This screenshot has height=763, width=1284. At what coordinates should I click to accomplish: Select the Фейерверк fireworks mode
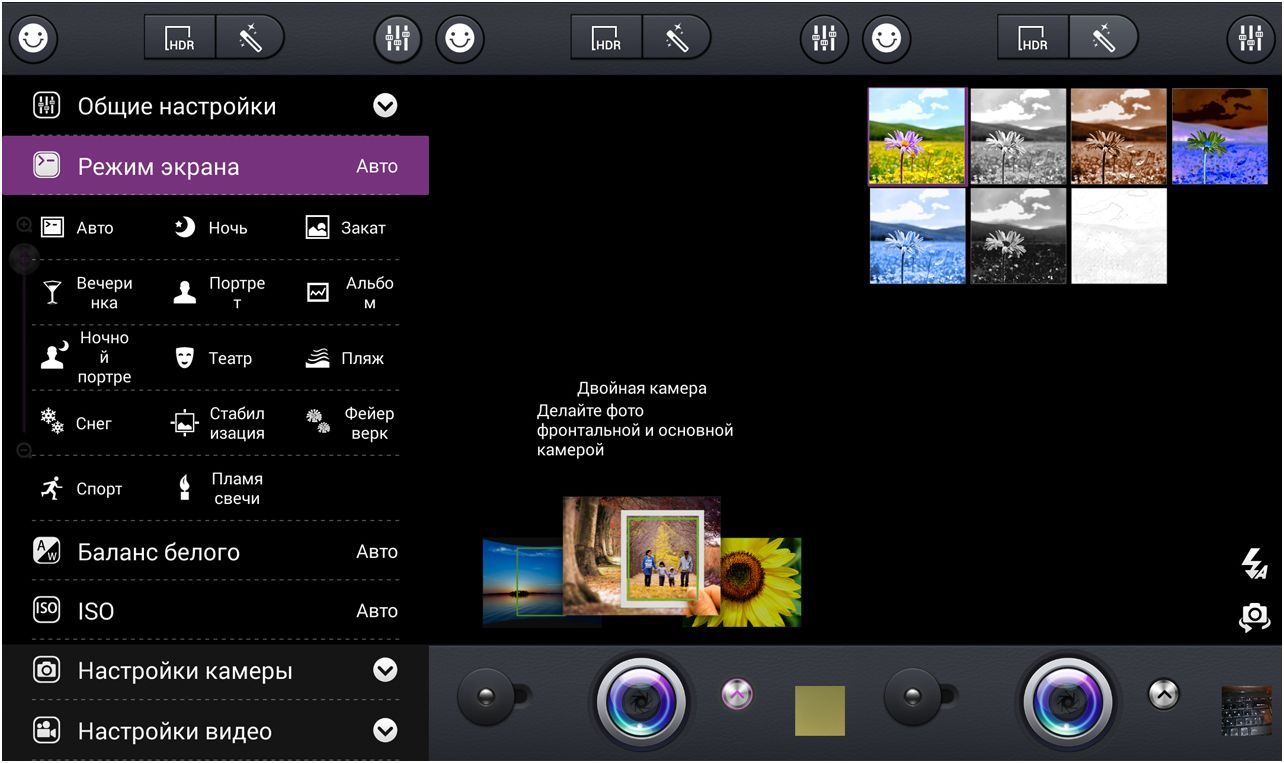tap(350, 423)
